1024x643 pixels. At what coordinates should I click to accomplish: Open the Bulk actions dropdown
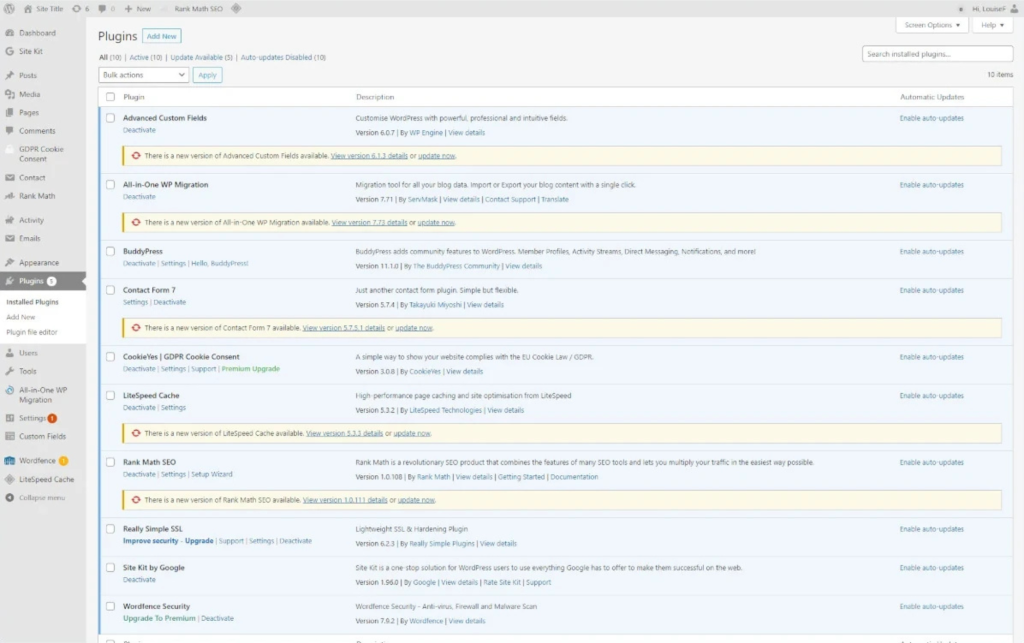(144, 75)
